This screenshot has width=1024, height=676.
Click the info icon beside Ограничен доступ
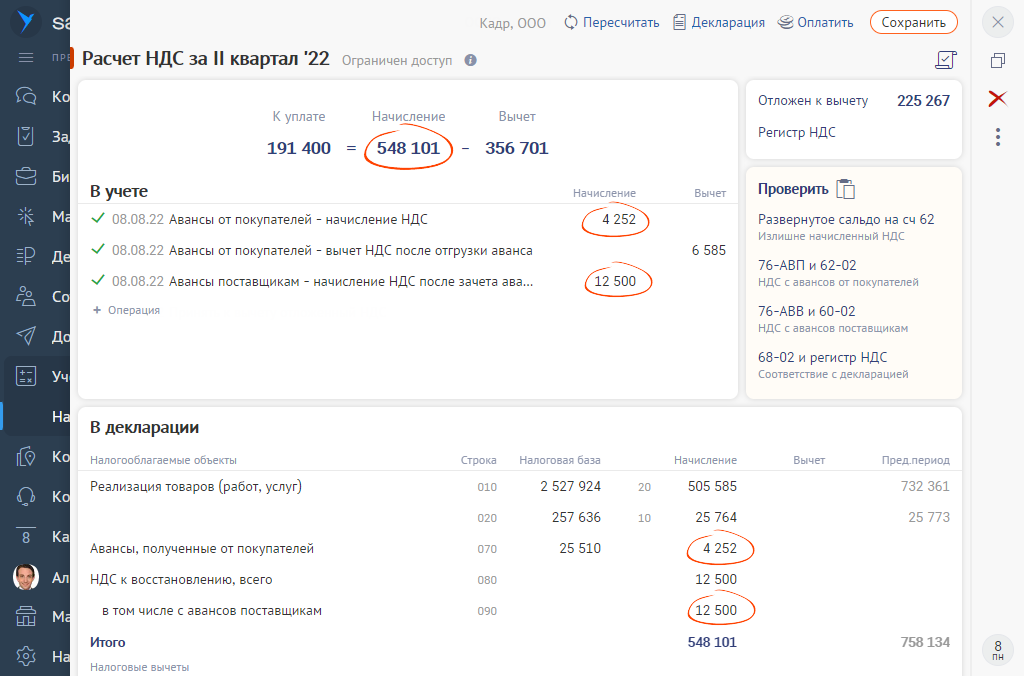471,60
